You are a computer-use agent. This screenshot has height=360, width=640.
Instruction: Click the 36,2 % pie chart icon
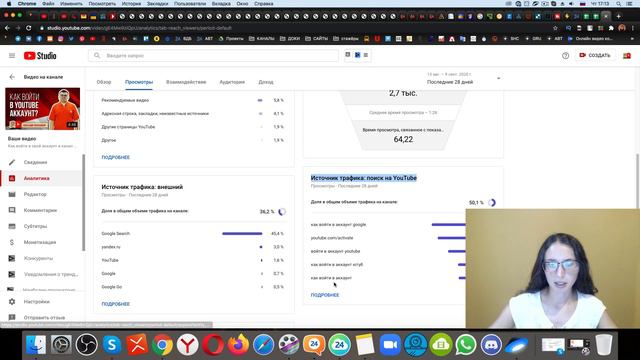pyautogui.click(x=282, y=211)
